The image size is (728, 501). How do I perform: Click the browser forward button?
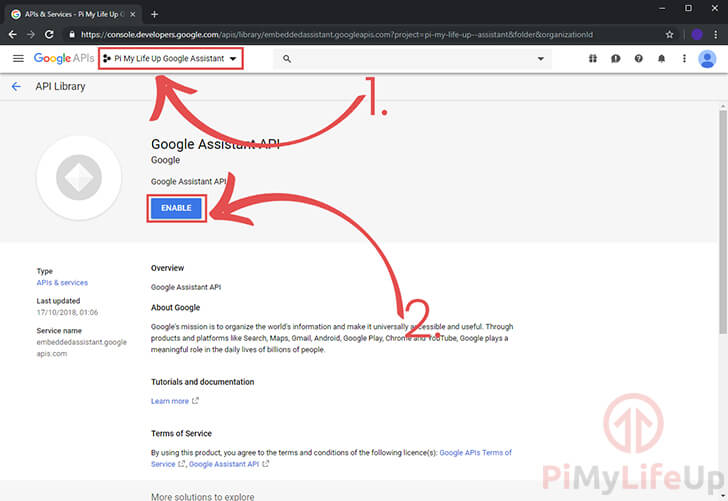pos(31,34)
